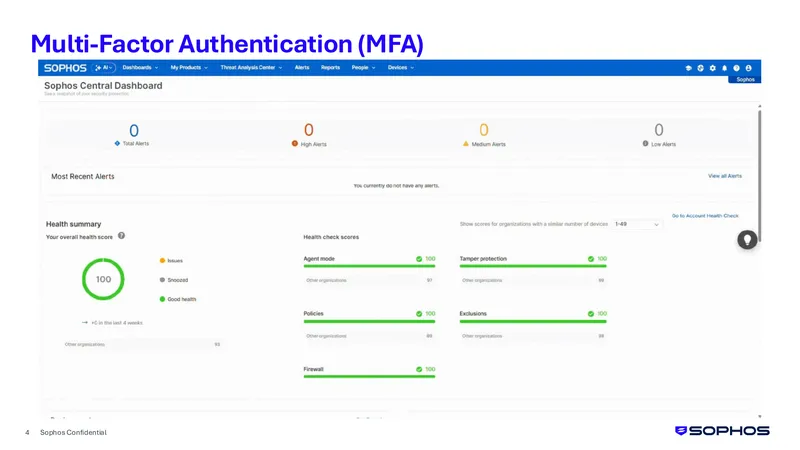Open the AI assistant pill button
Screen dimensions: 800x450
[104, 68]
